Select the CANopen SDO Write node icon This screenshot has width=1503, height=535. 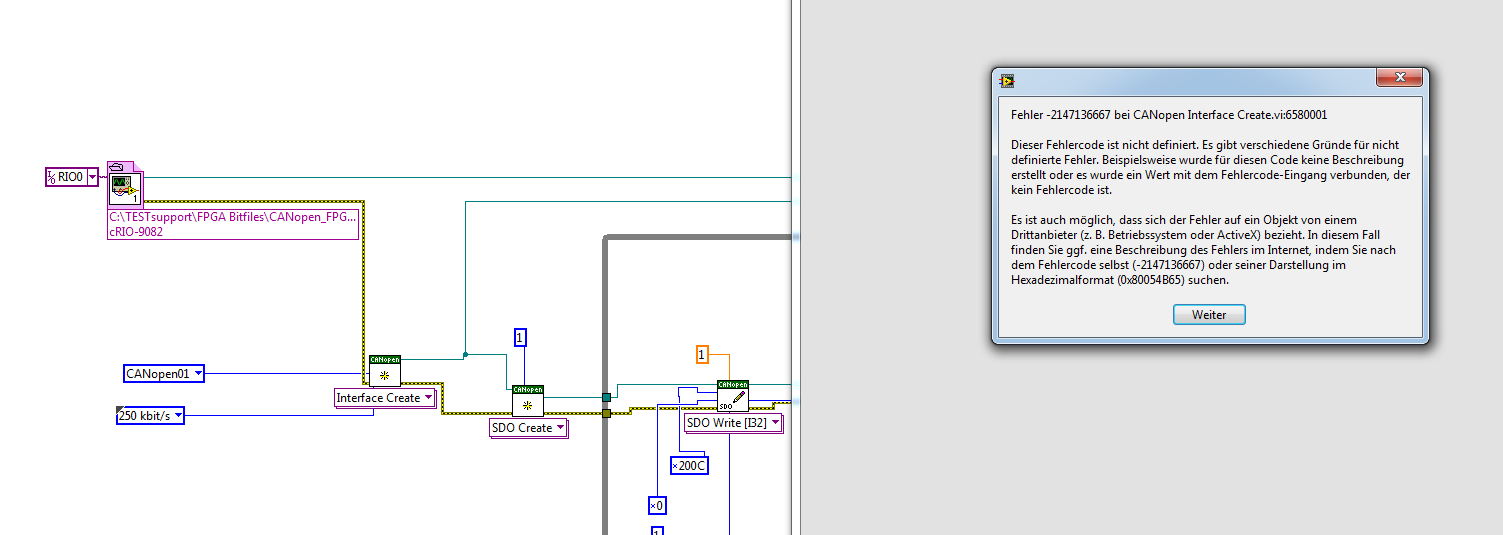click(733, 396)
